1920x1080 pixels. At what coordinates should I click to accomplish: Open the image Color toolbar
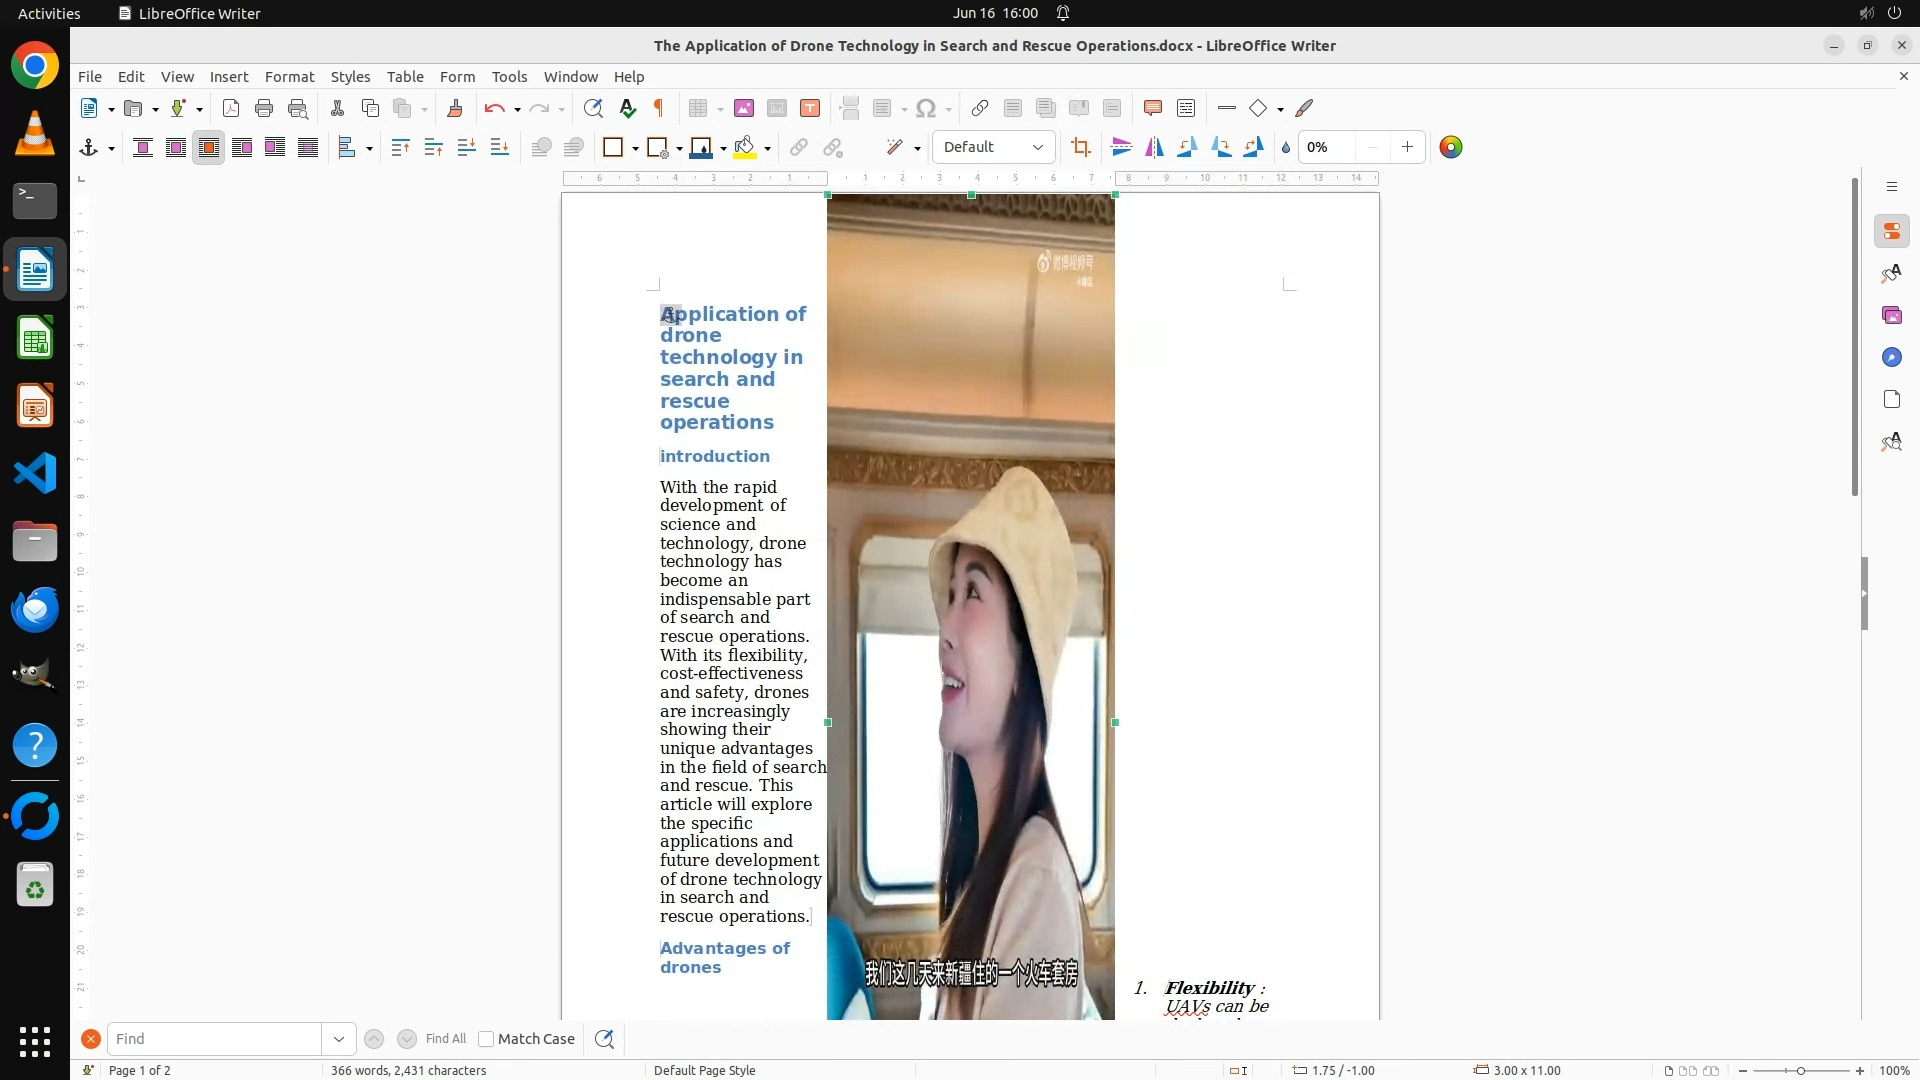click(1450, 148)
